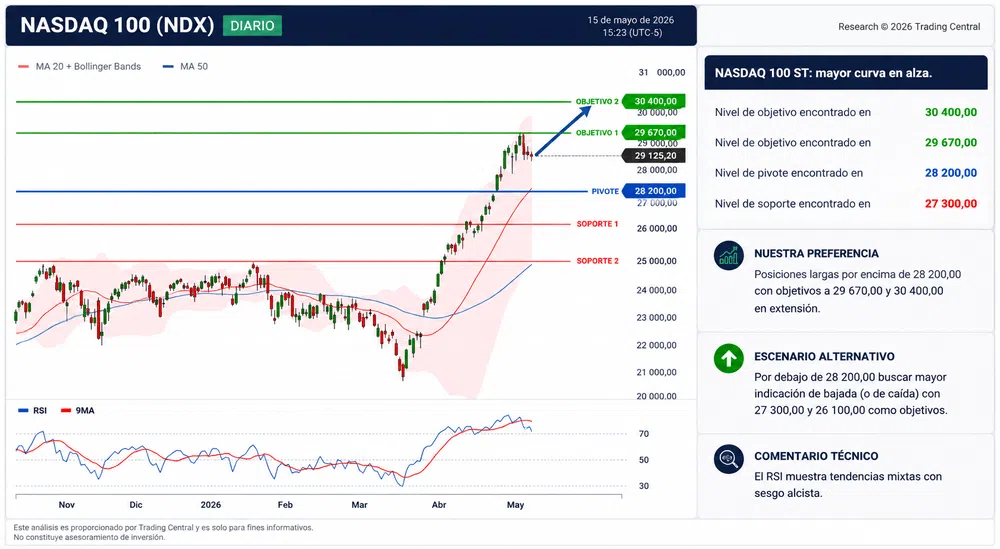Select the MA 20 + Bollinger Bands legend label
Viewport: 1000px width, 549px height.
coord(88,66)
